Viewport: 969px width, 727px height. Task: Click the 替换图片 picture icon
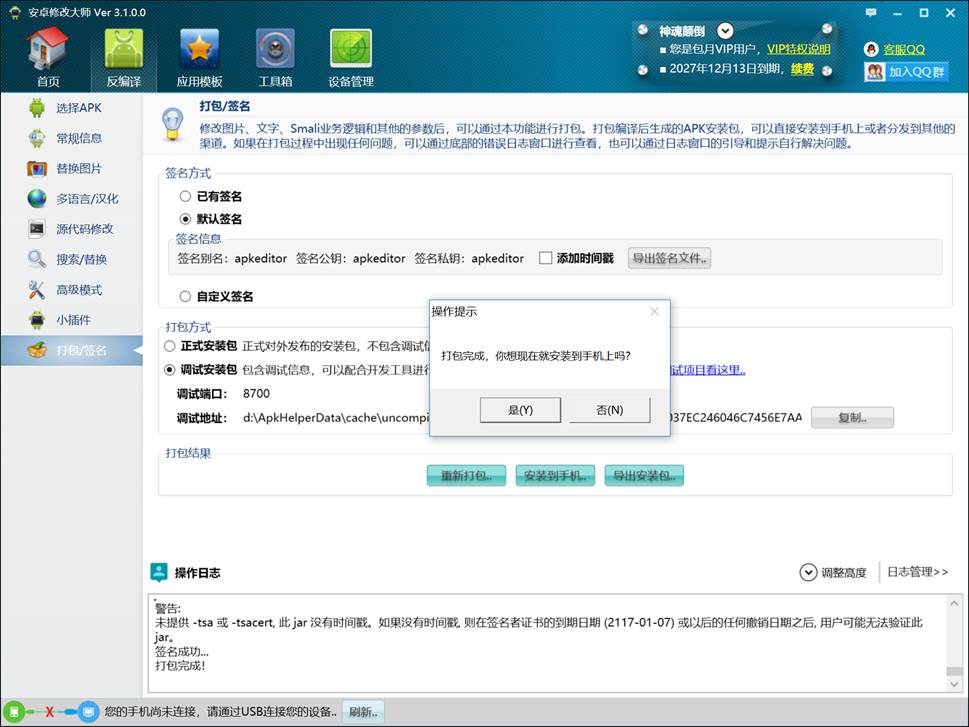(37, 168)
